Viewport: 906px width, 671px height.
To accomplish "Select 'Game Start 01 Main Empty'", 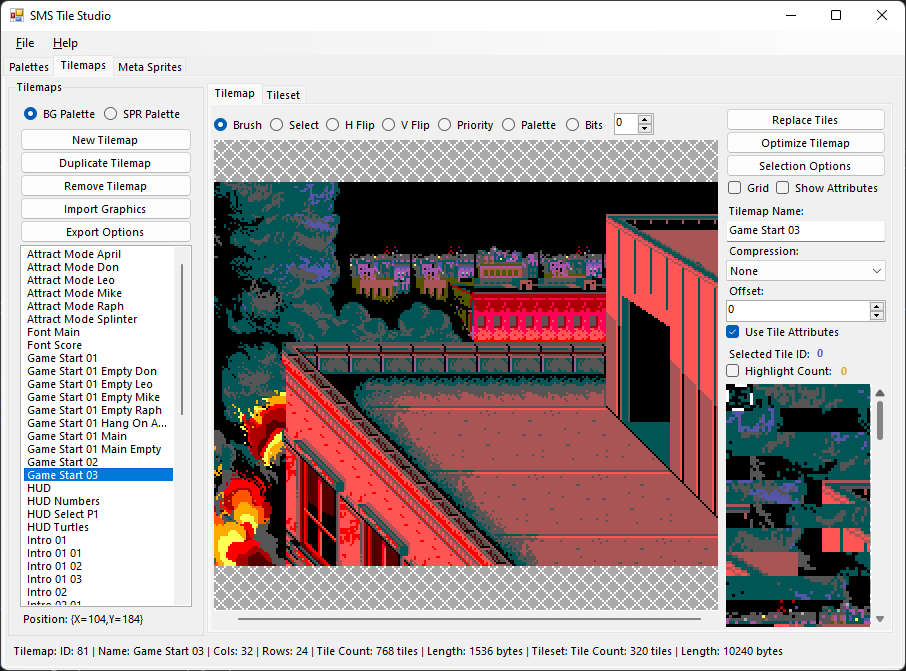I will click(94, 449).
